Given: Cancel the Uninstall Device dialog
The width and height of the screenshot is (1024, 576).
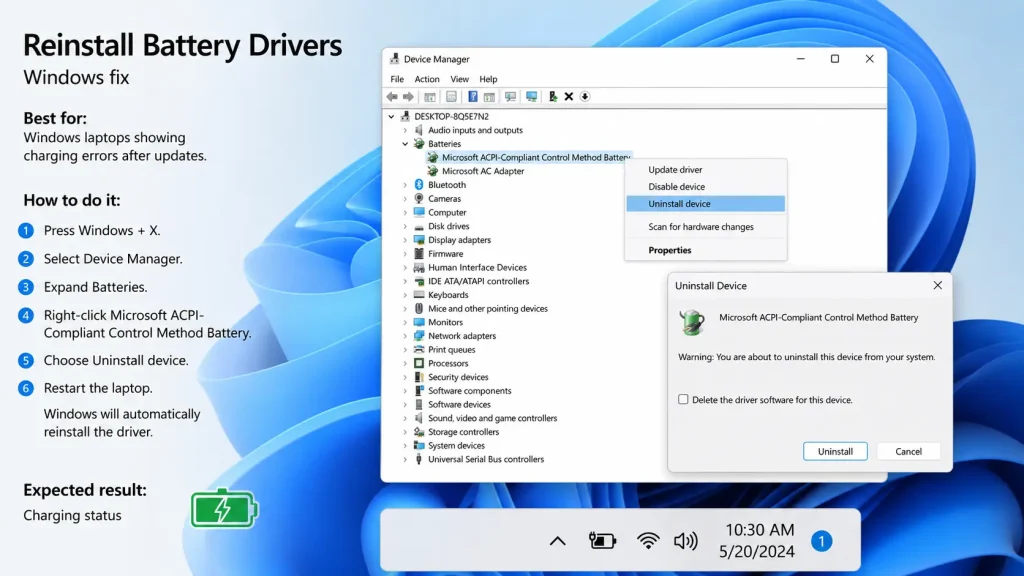Looking at the screenshot, I should tap(908, 451).
